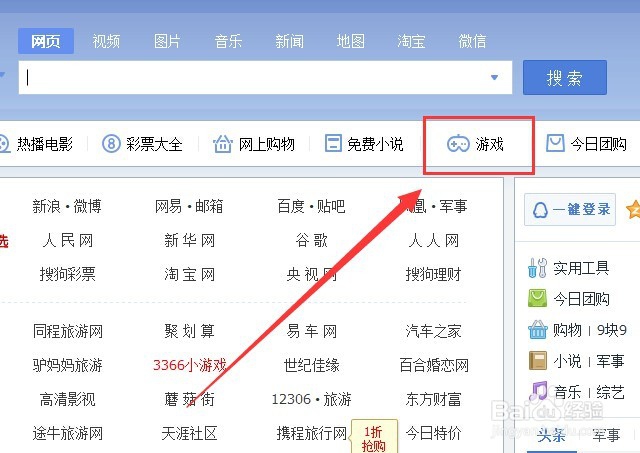Visit the 聚划算 link

(x=189, y=331)
